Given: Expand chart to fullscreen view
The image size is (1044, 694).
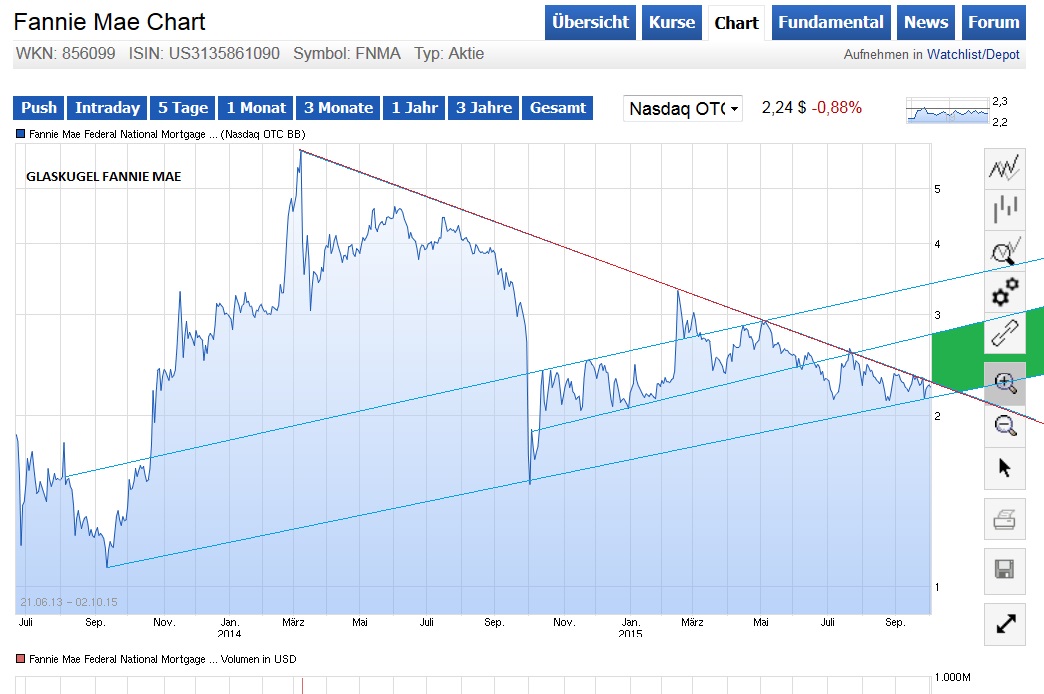Looking at the screenshot, I should point(1004,624).
